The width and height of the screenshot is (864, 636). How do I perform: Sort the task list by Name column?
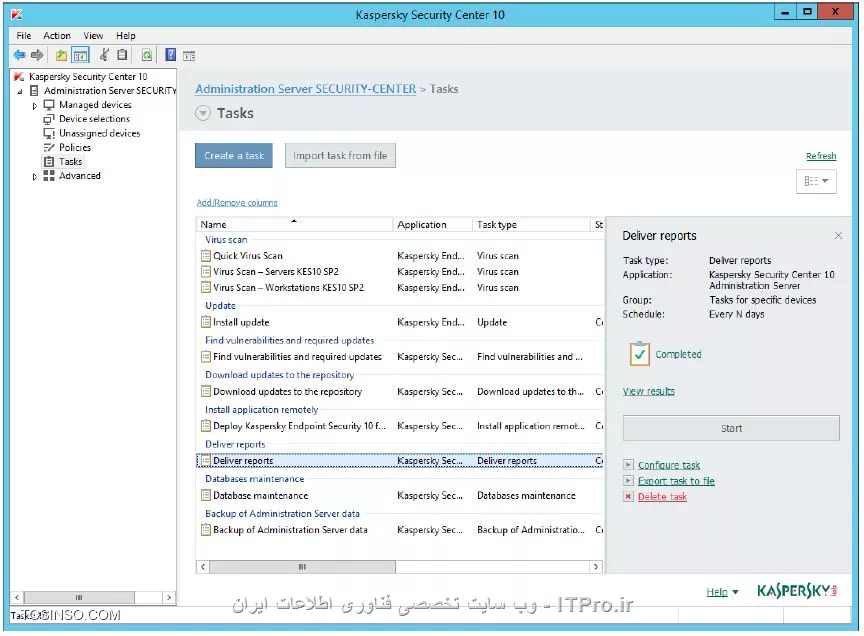coord(294,224)
